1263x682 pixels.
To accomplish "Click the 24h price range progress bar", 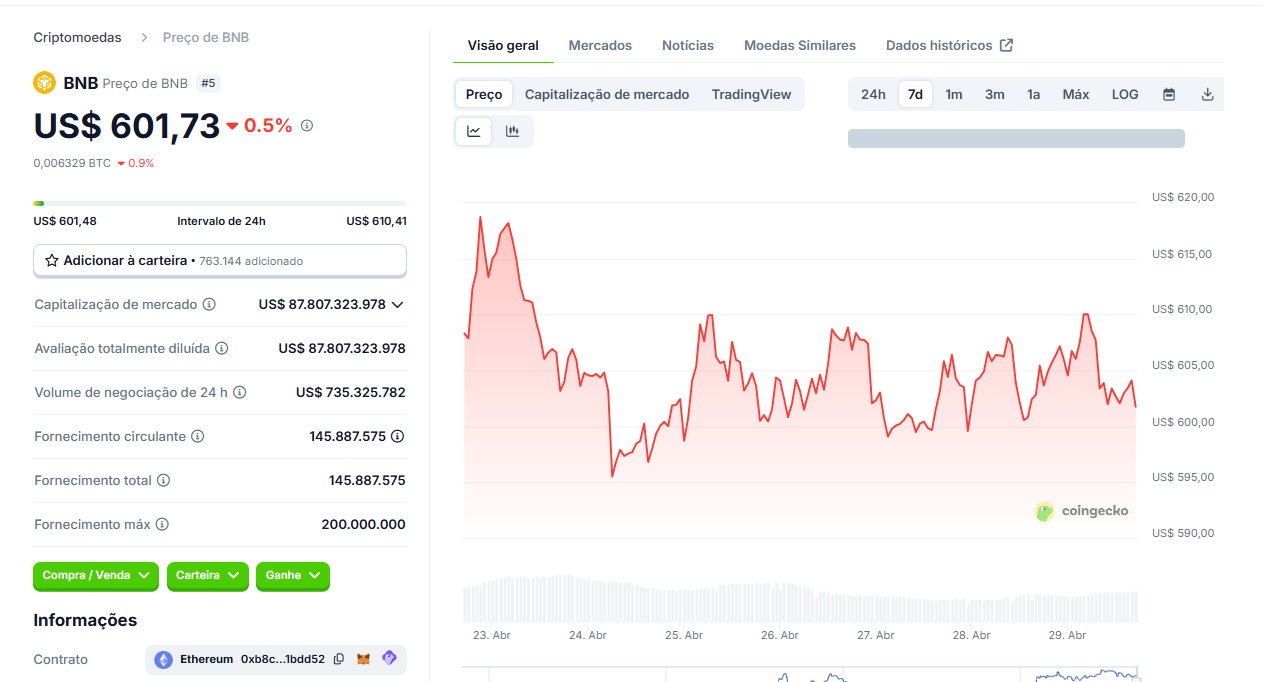I will coord(220,203).
